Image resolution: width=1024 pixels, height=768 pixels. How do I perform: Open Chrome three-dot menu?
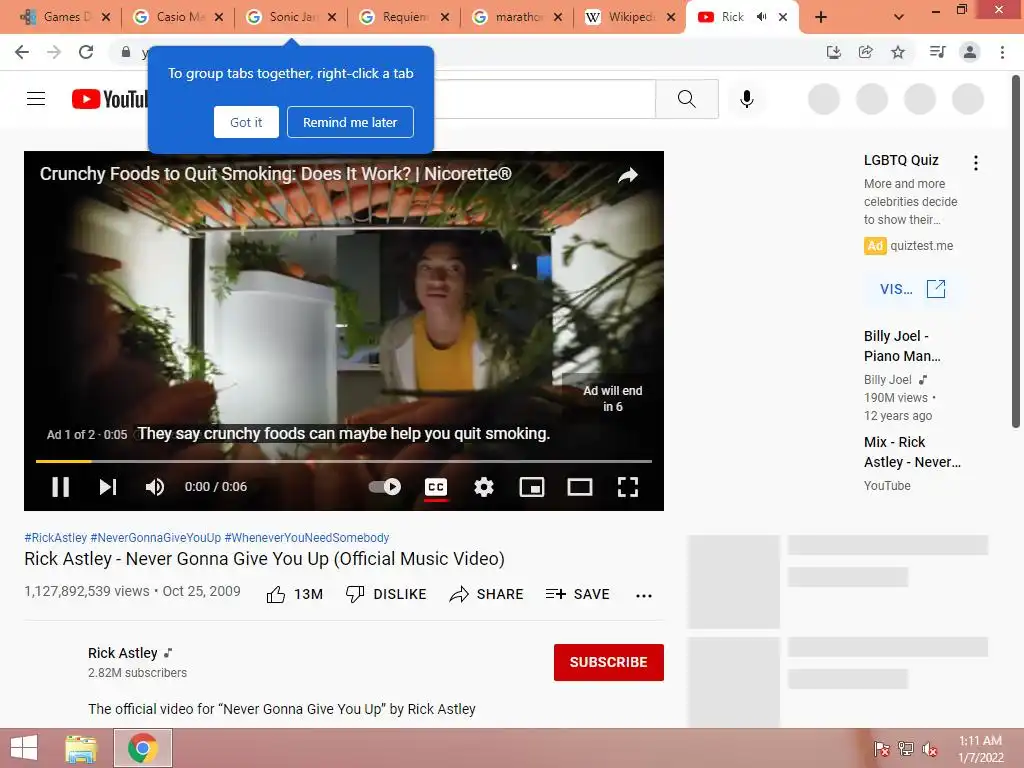tap(1002, 52)
